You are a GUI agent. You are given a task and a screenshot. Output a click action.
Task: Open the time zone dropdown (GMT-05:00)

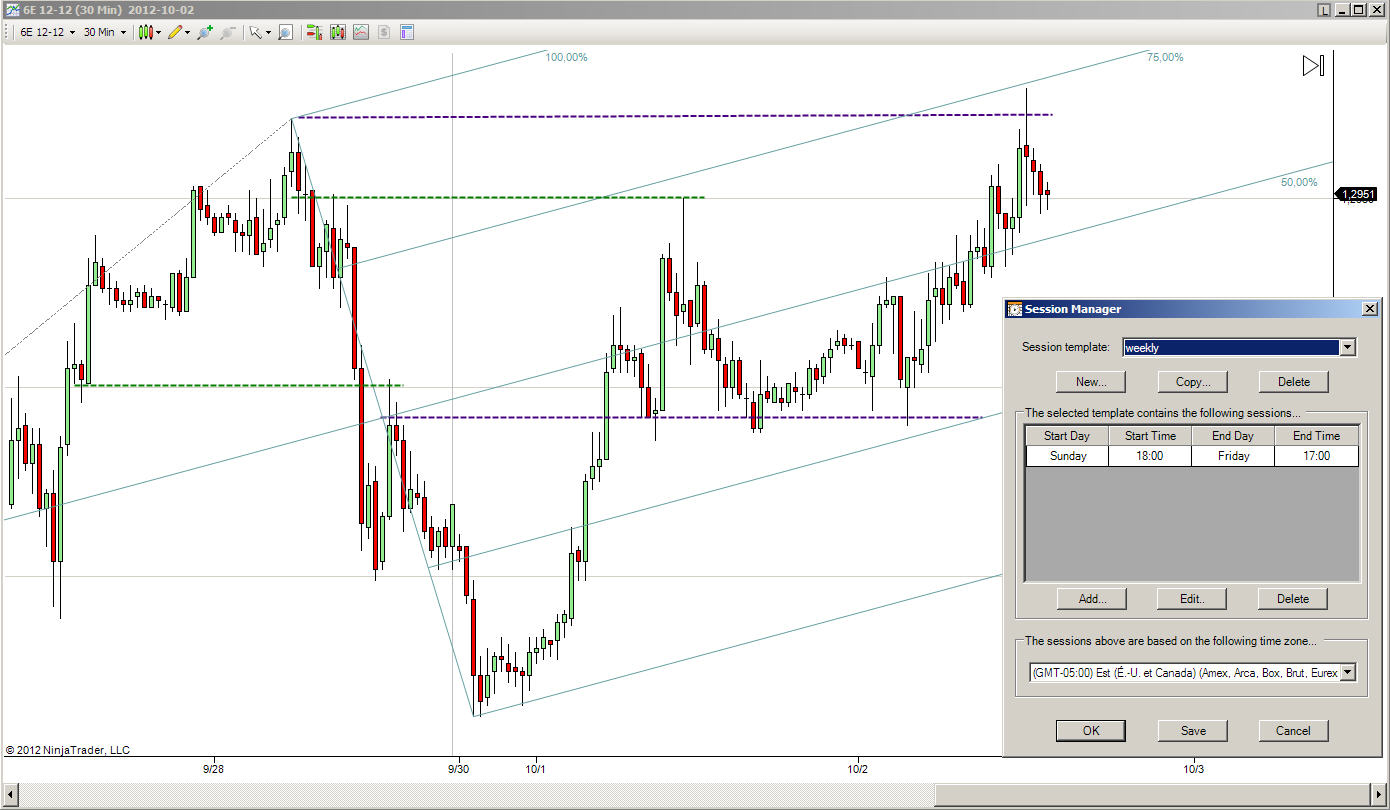[1347, 673]
